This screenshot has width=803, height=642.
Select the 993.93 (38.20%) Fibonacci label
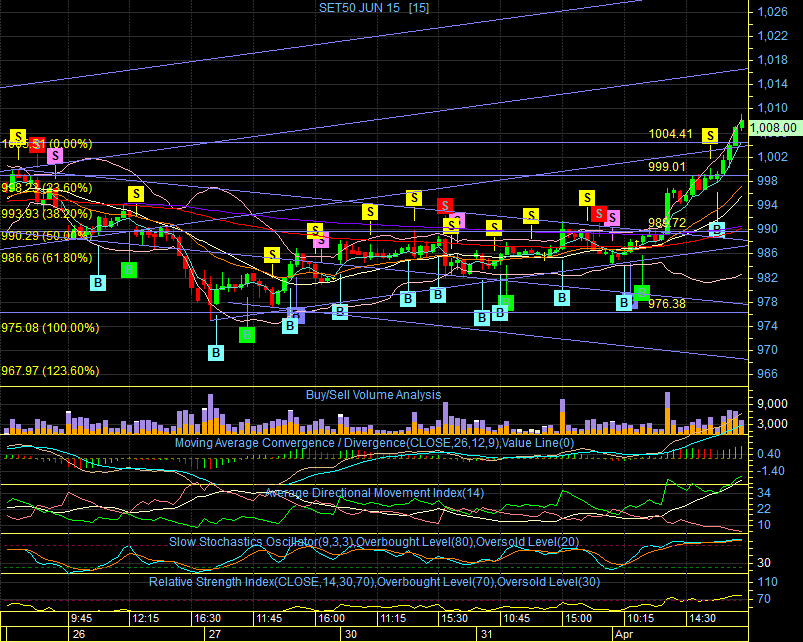47,213
